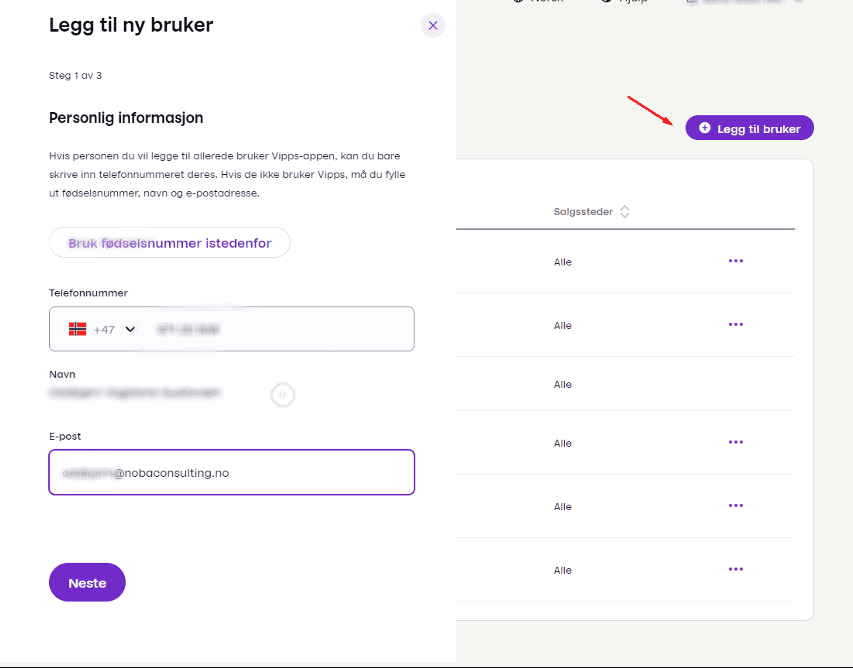
Task: Open the three-dot menu in sixth row
Action: (736, 569)
